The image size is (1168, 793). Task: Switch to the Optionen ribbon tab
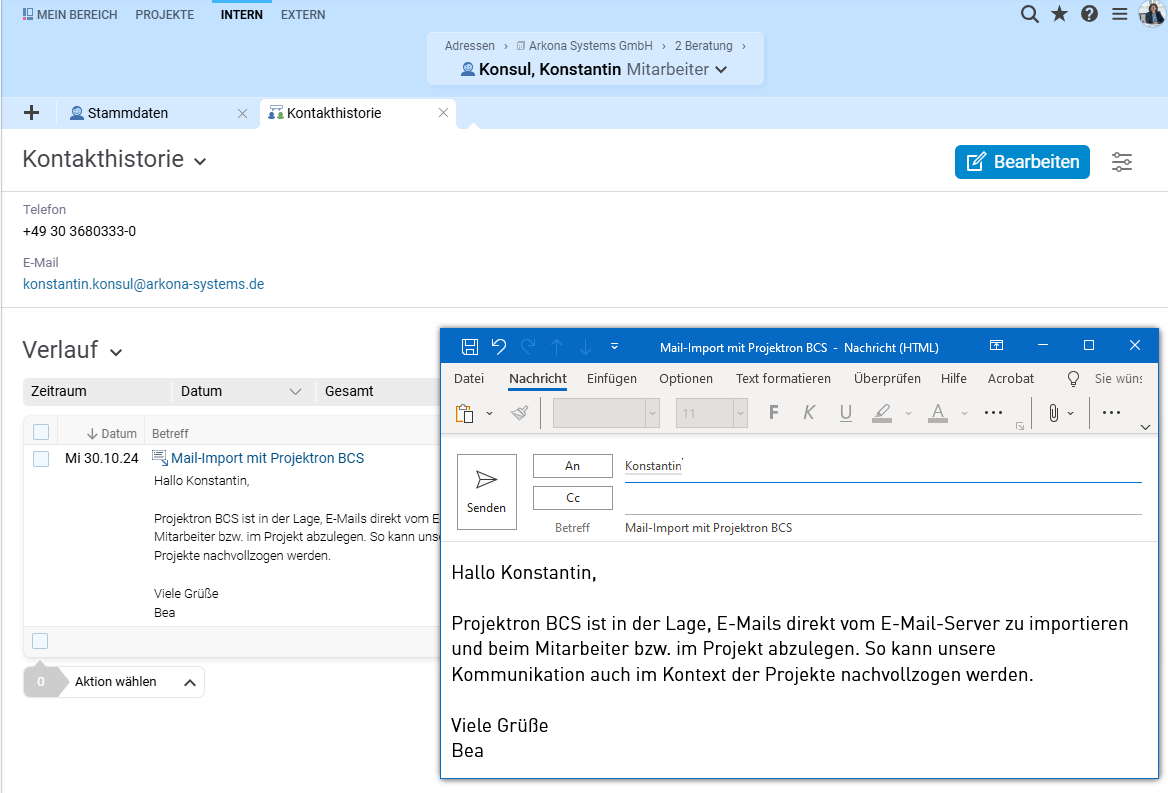[685, 378]
